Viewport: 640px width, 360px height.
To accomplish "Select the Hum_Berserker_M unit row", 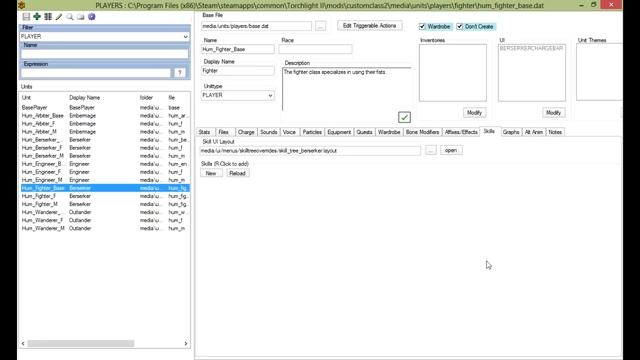I will pyautogui.click(x=105, y=156).
